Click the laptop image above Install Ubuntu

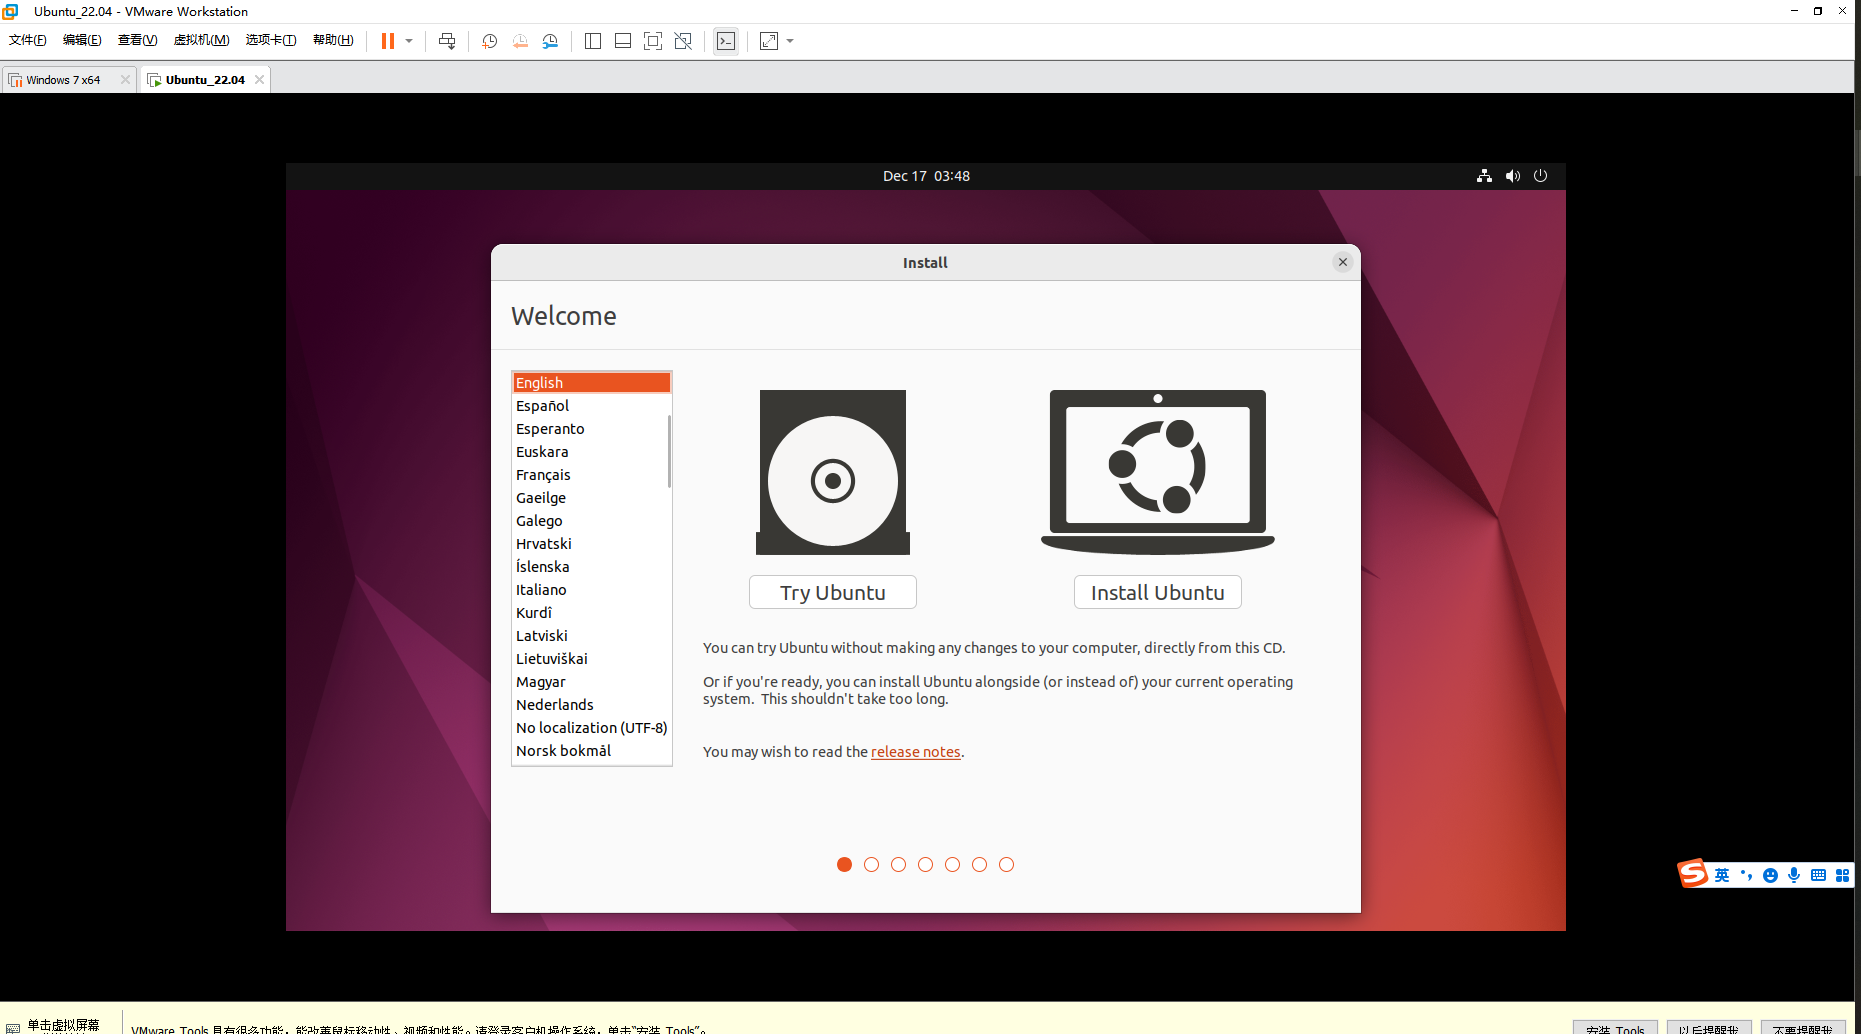[1158, 472]
